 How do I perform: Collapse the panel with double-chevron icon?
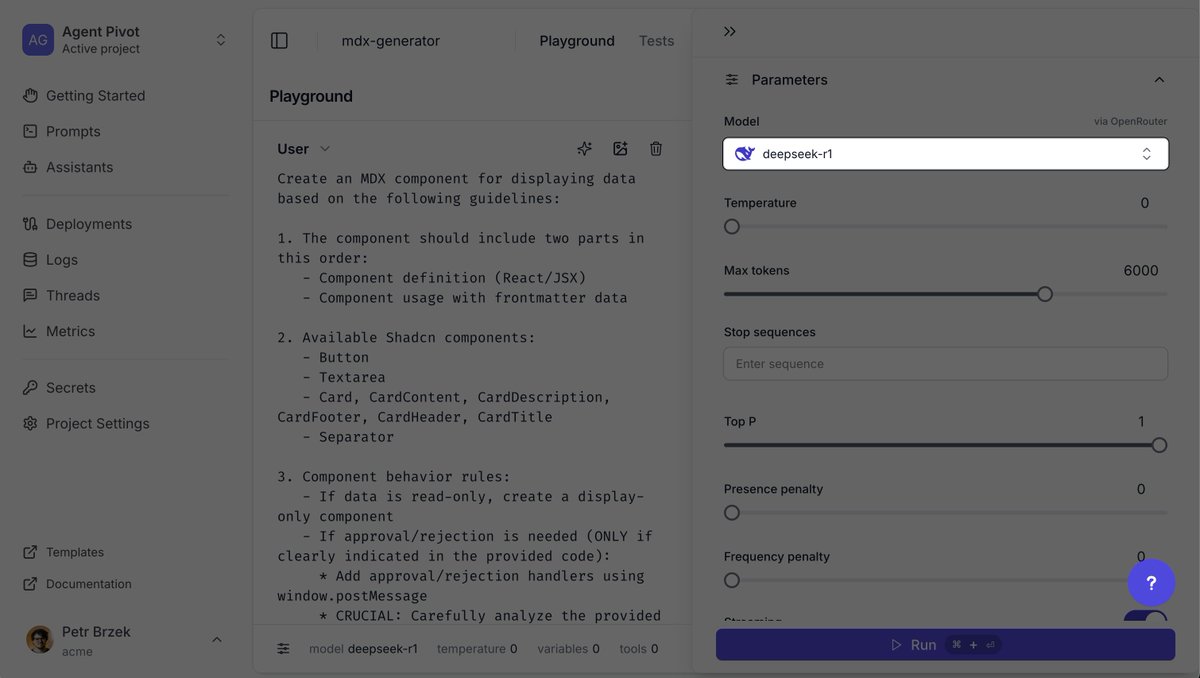(x=730, y=32)
